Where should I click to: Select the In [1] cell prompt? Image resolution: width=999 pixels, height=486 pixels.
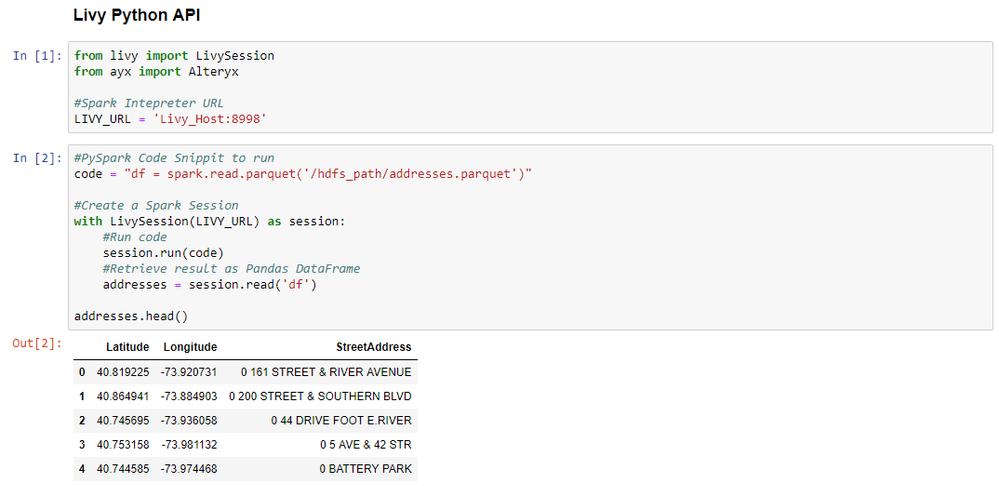tap(34, 56)
